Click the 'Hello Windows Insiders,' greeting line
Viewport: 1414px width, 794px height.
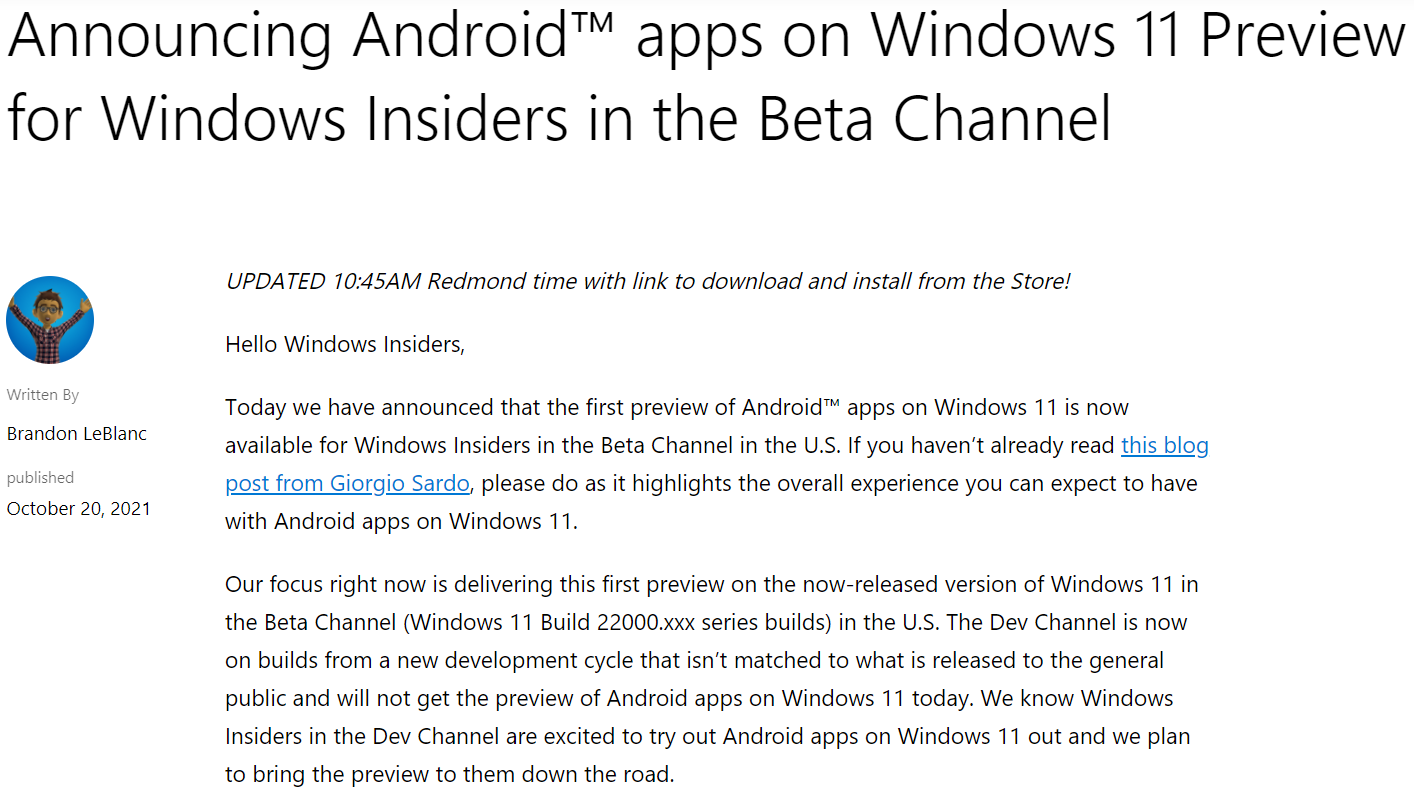345,345
